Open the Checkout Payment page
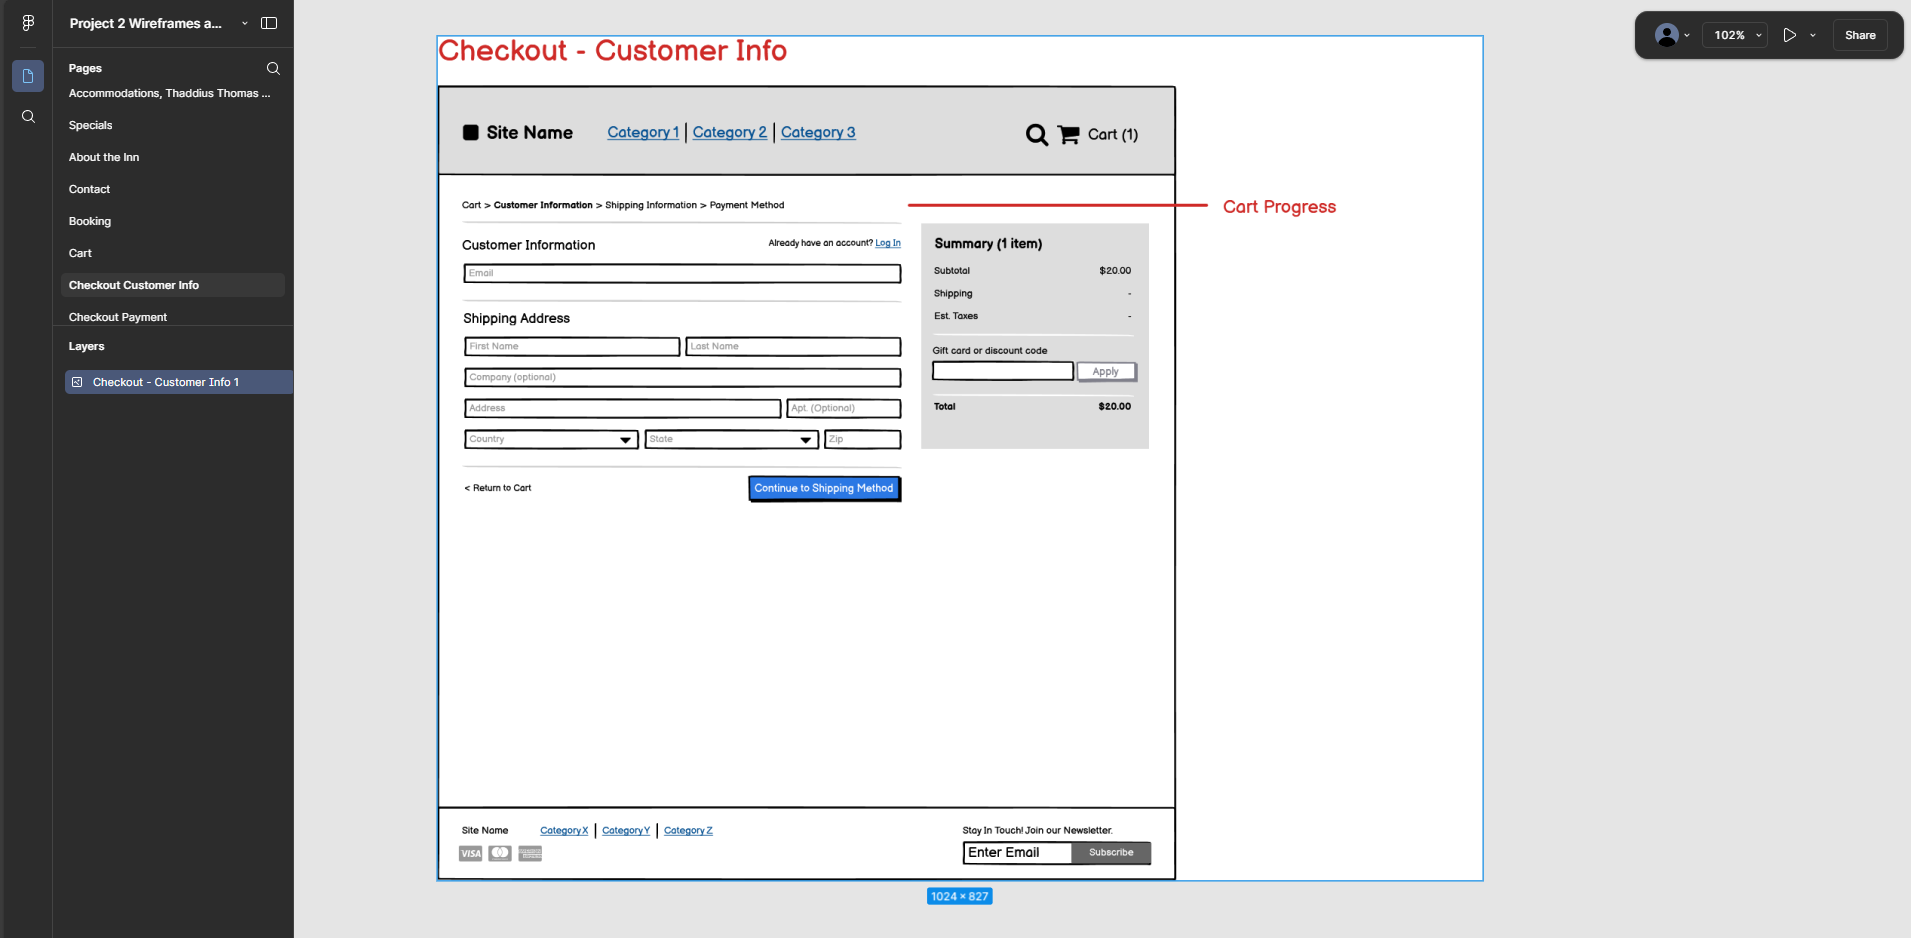1911x938 pixels. (118, 317)
